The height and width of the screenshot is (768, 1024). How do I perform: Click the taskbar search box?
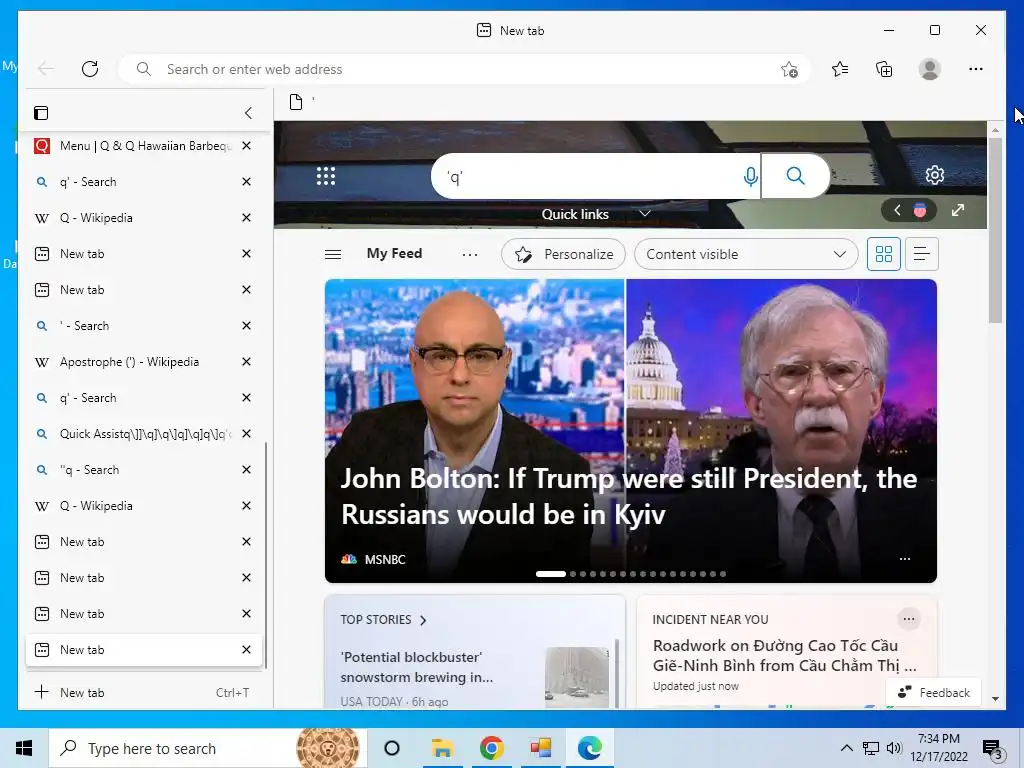point(206,748)
